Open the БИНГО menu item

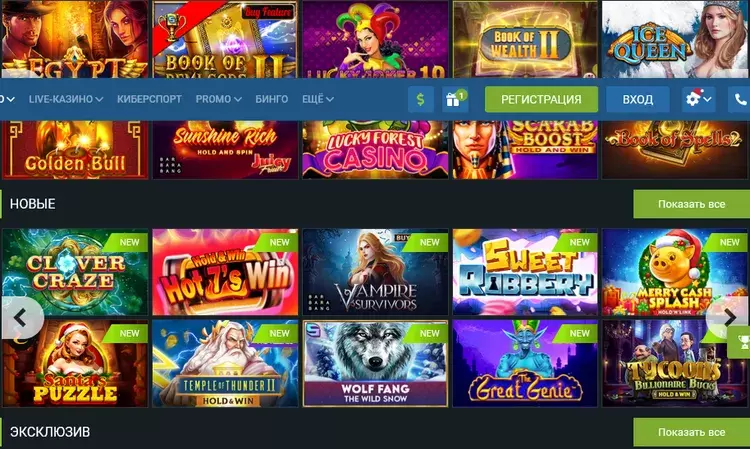pos(272,99)
